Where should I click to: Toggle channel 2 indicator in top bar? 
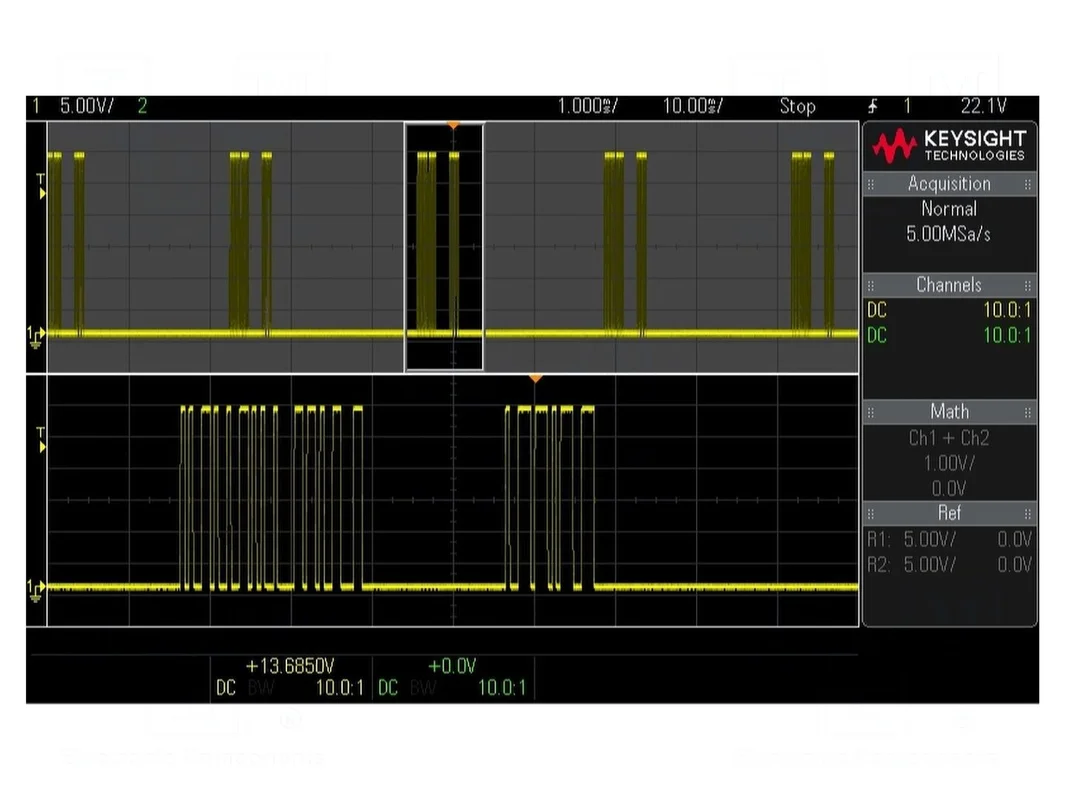[x=142, y=106]
